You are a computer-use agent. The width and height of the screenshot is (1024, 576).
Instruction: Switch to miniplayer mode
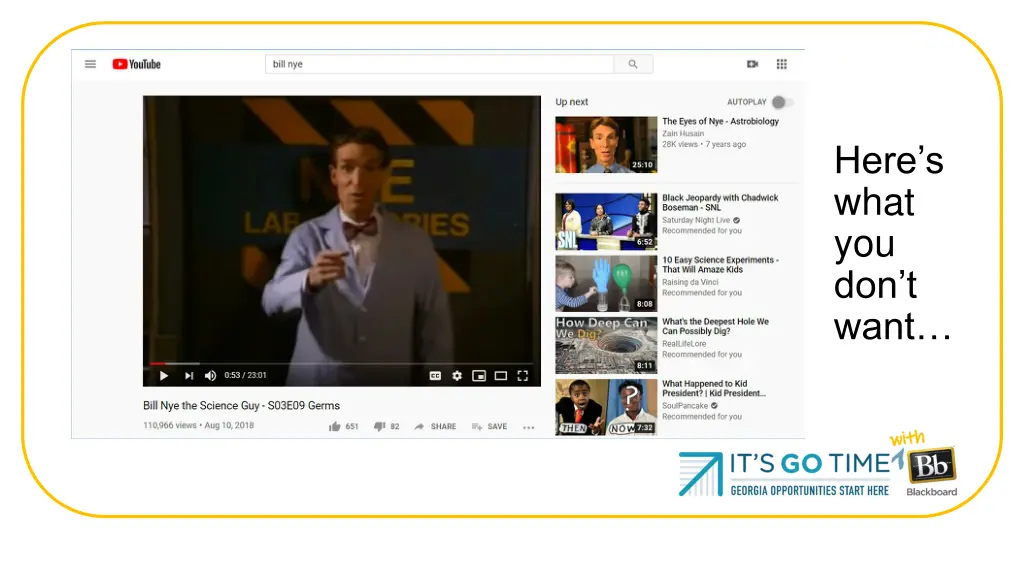pyautogui.click(x=479, y=376)
